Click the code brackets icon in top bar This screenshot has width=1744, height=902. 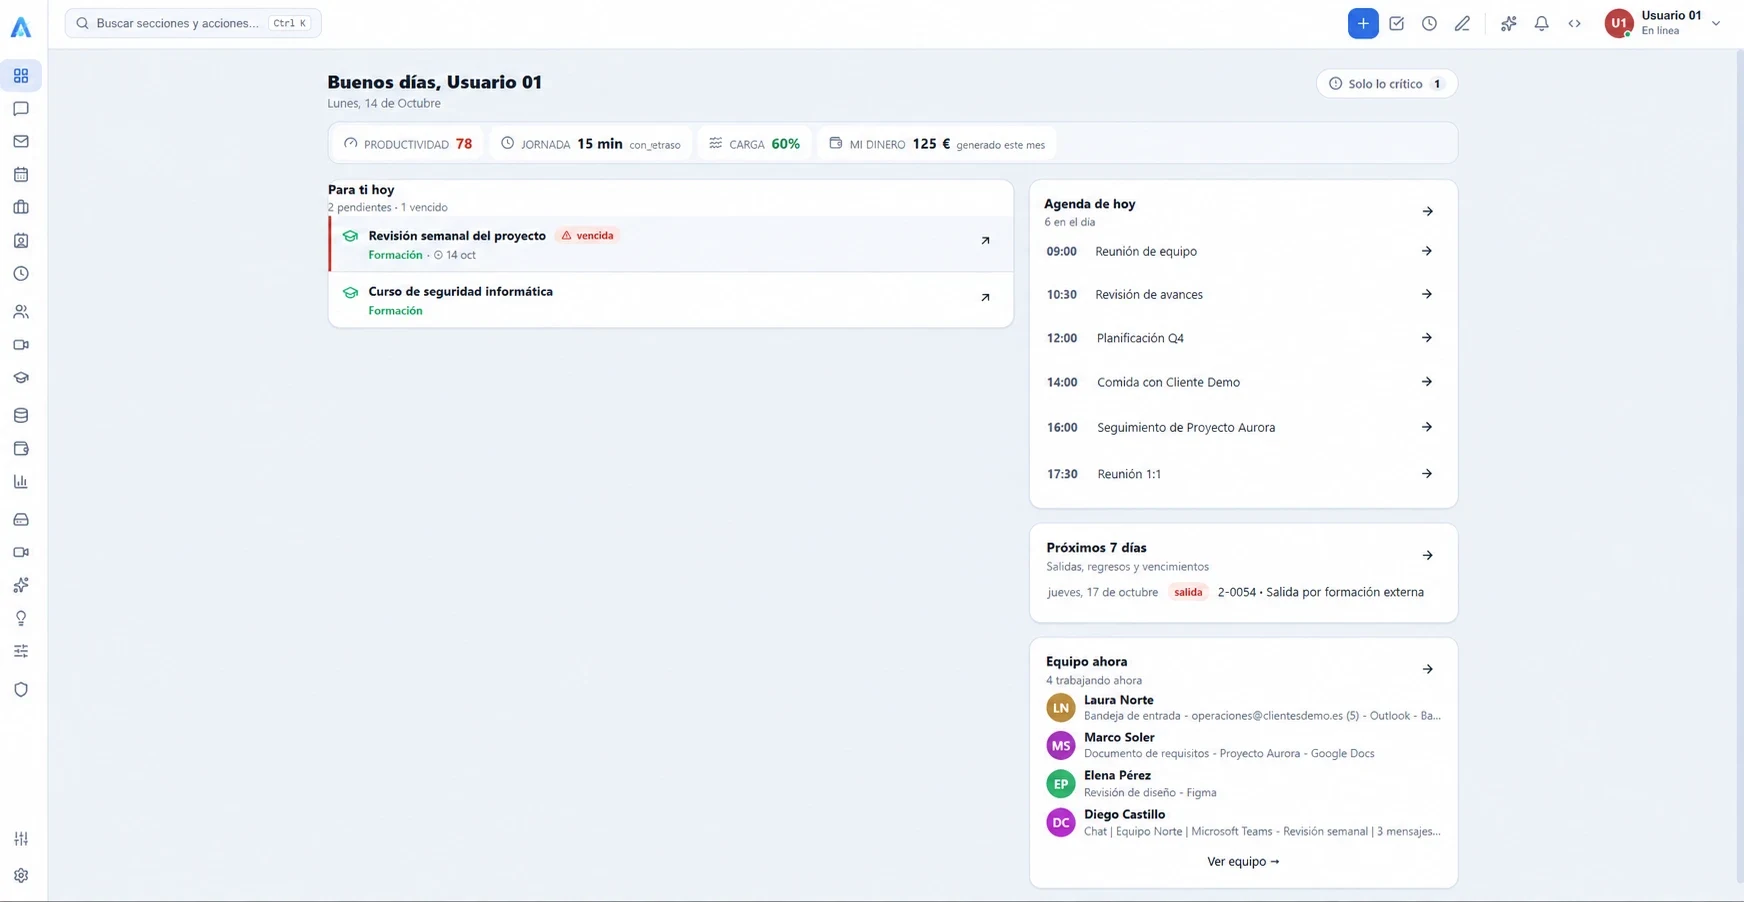[x=1574, y=23]
